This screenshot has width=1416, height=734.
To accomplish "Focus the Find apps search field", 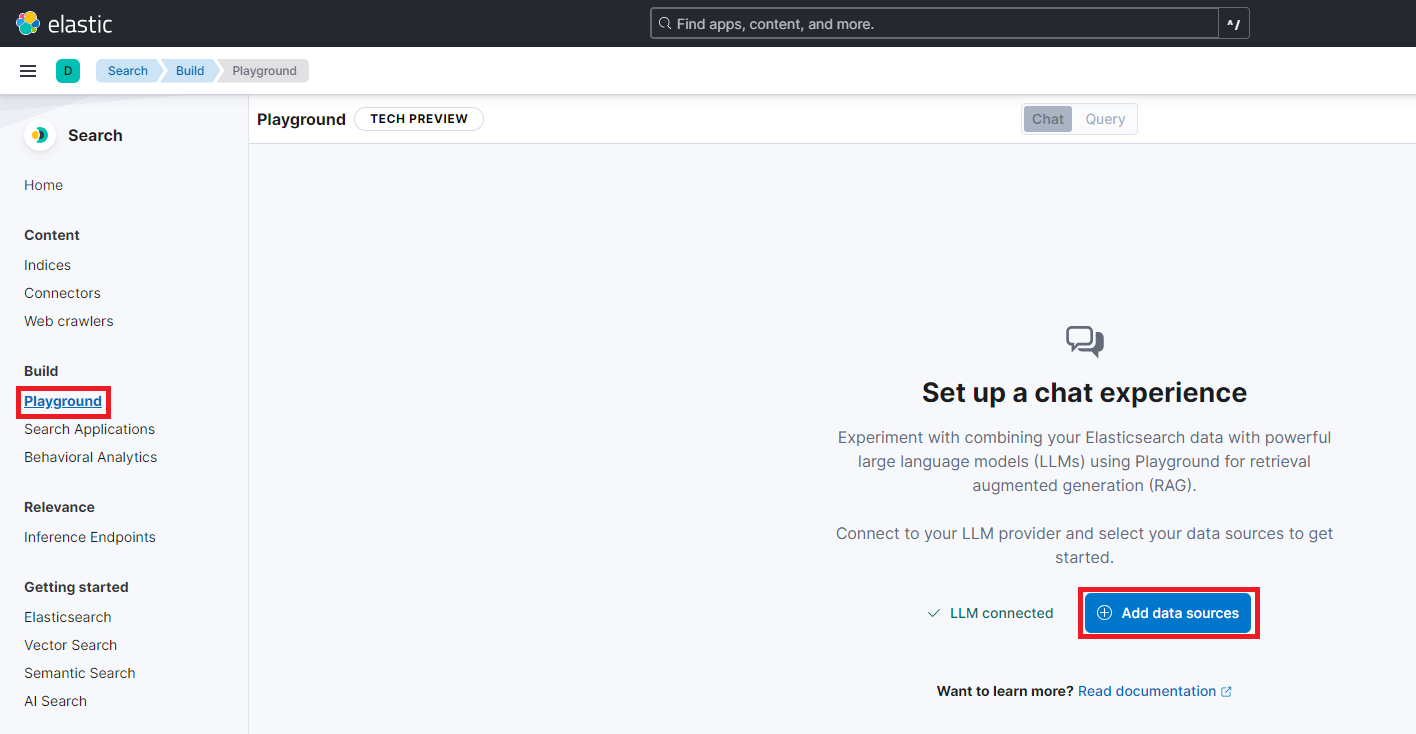I will click(x=935, y=23).
